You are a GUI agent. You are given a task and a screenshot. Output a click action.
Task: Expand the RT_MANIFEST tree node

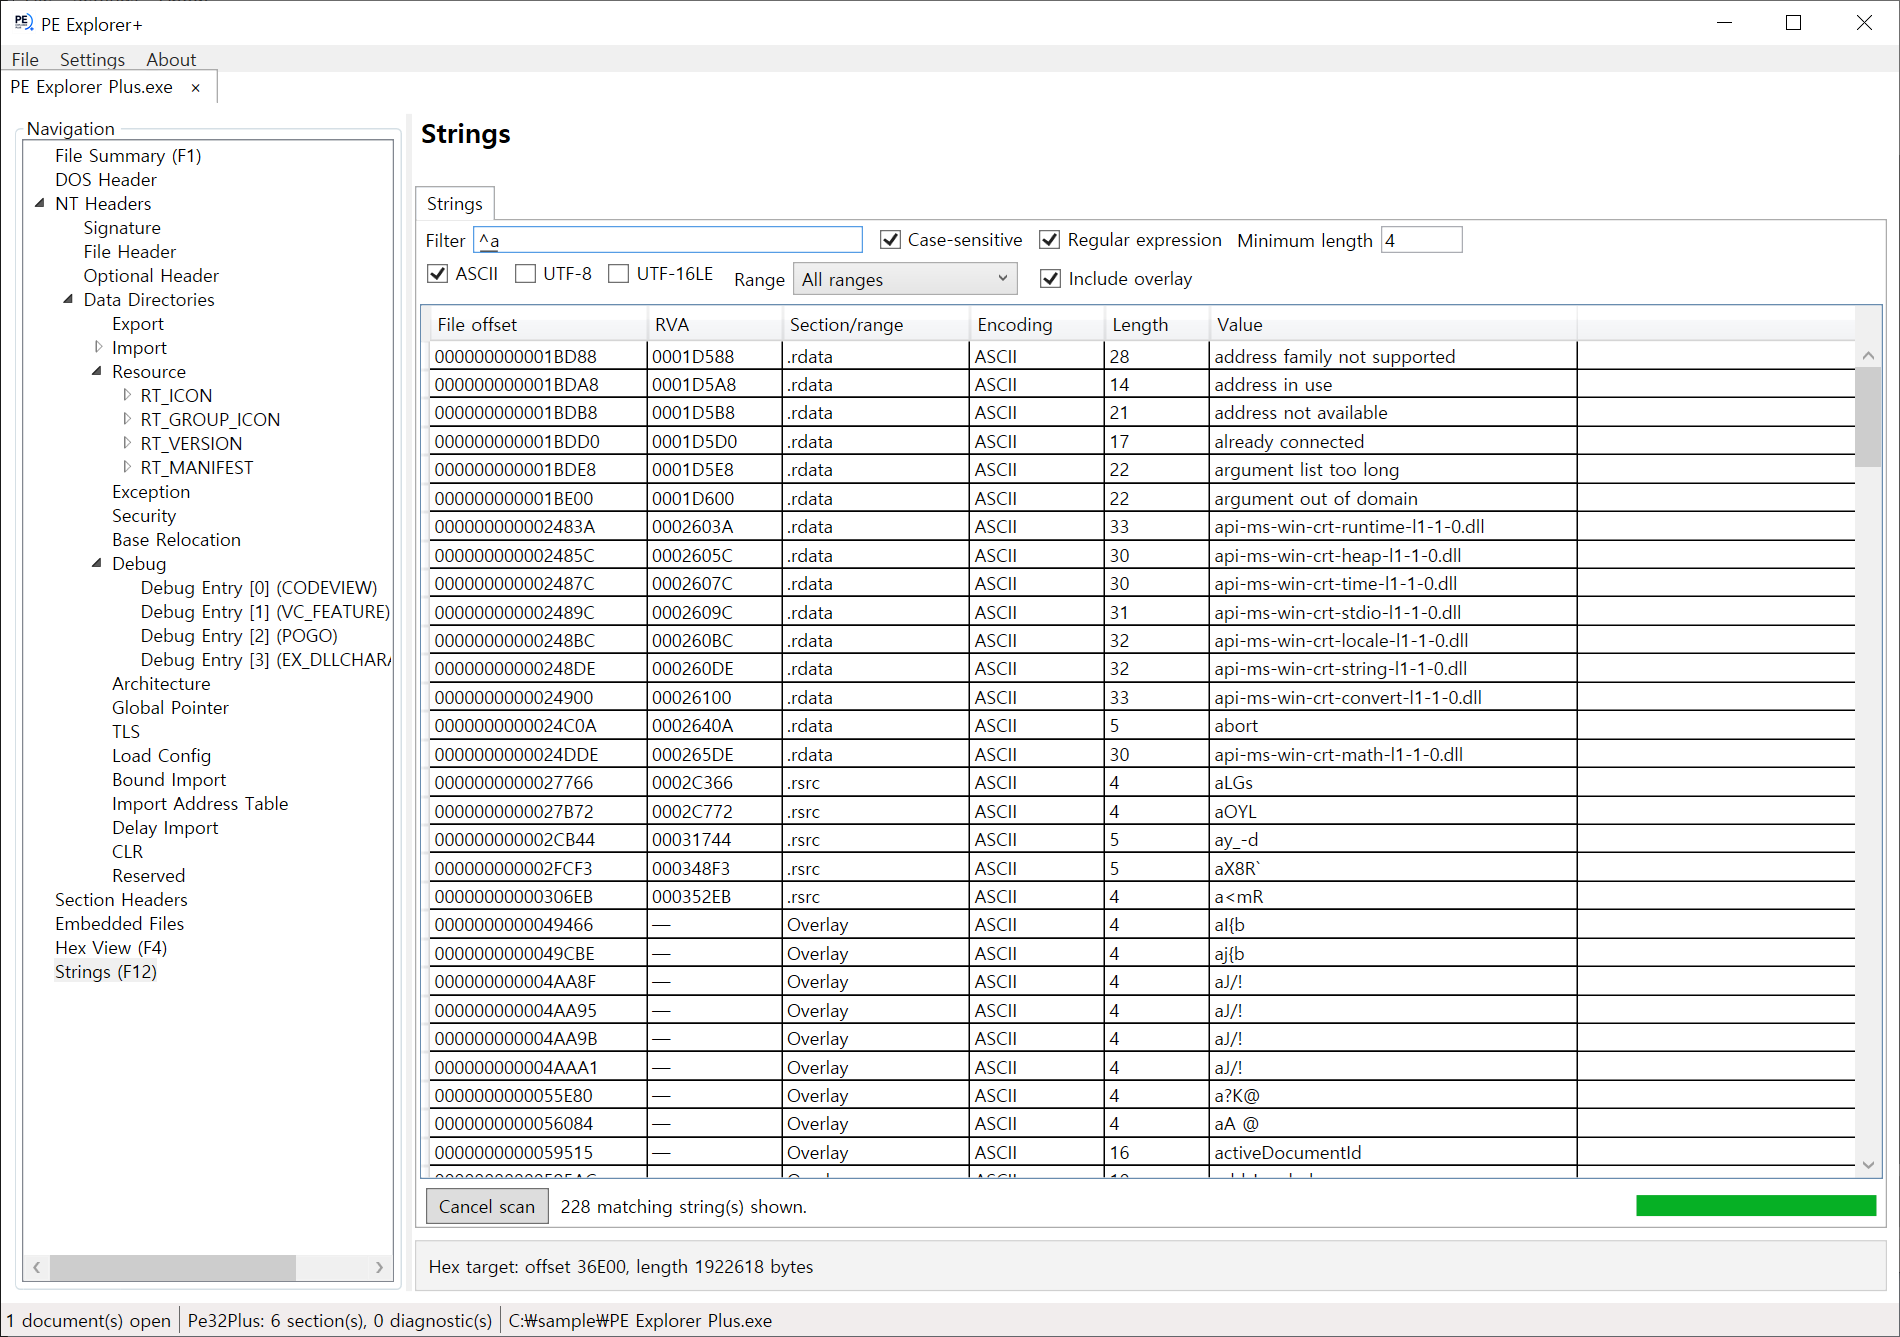coord(126,467)
